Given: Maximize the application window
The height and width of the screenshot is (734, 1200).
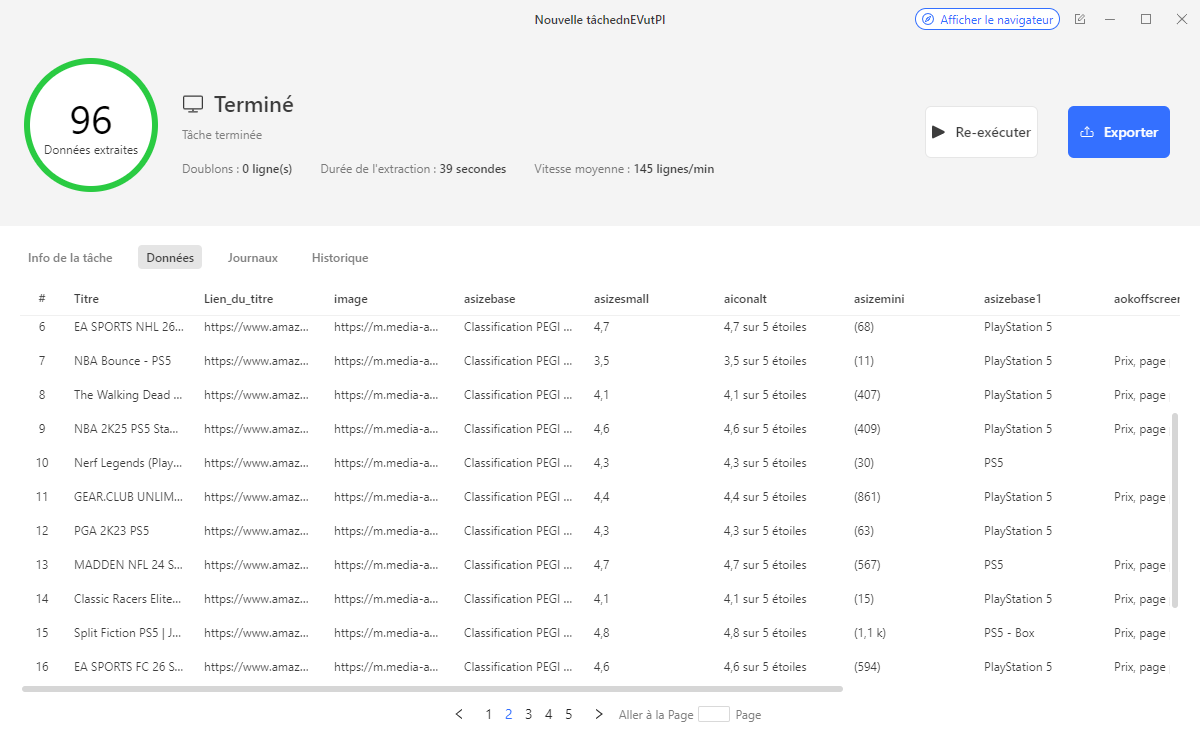Looking at the screenshot, I should point(1146,19).
